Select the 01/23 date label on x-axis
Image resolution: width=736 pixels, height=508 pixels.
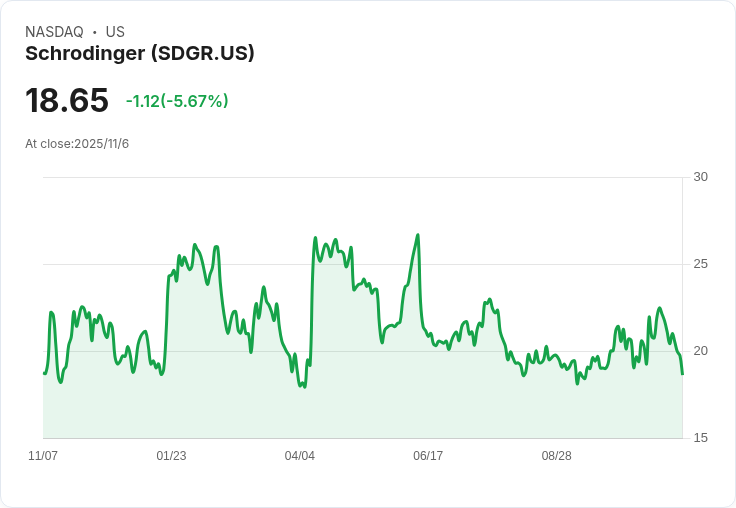(x=171, y=455)
